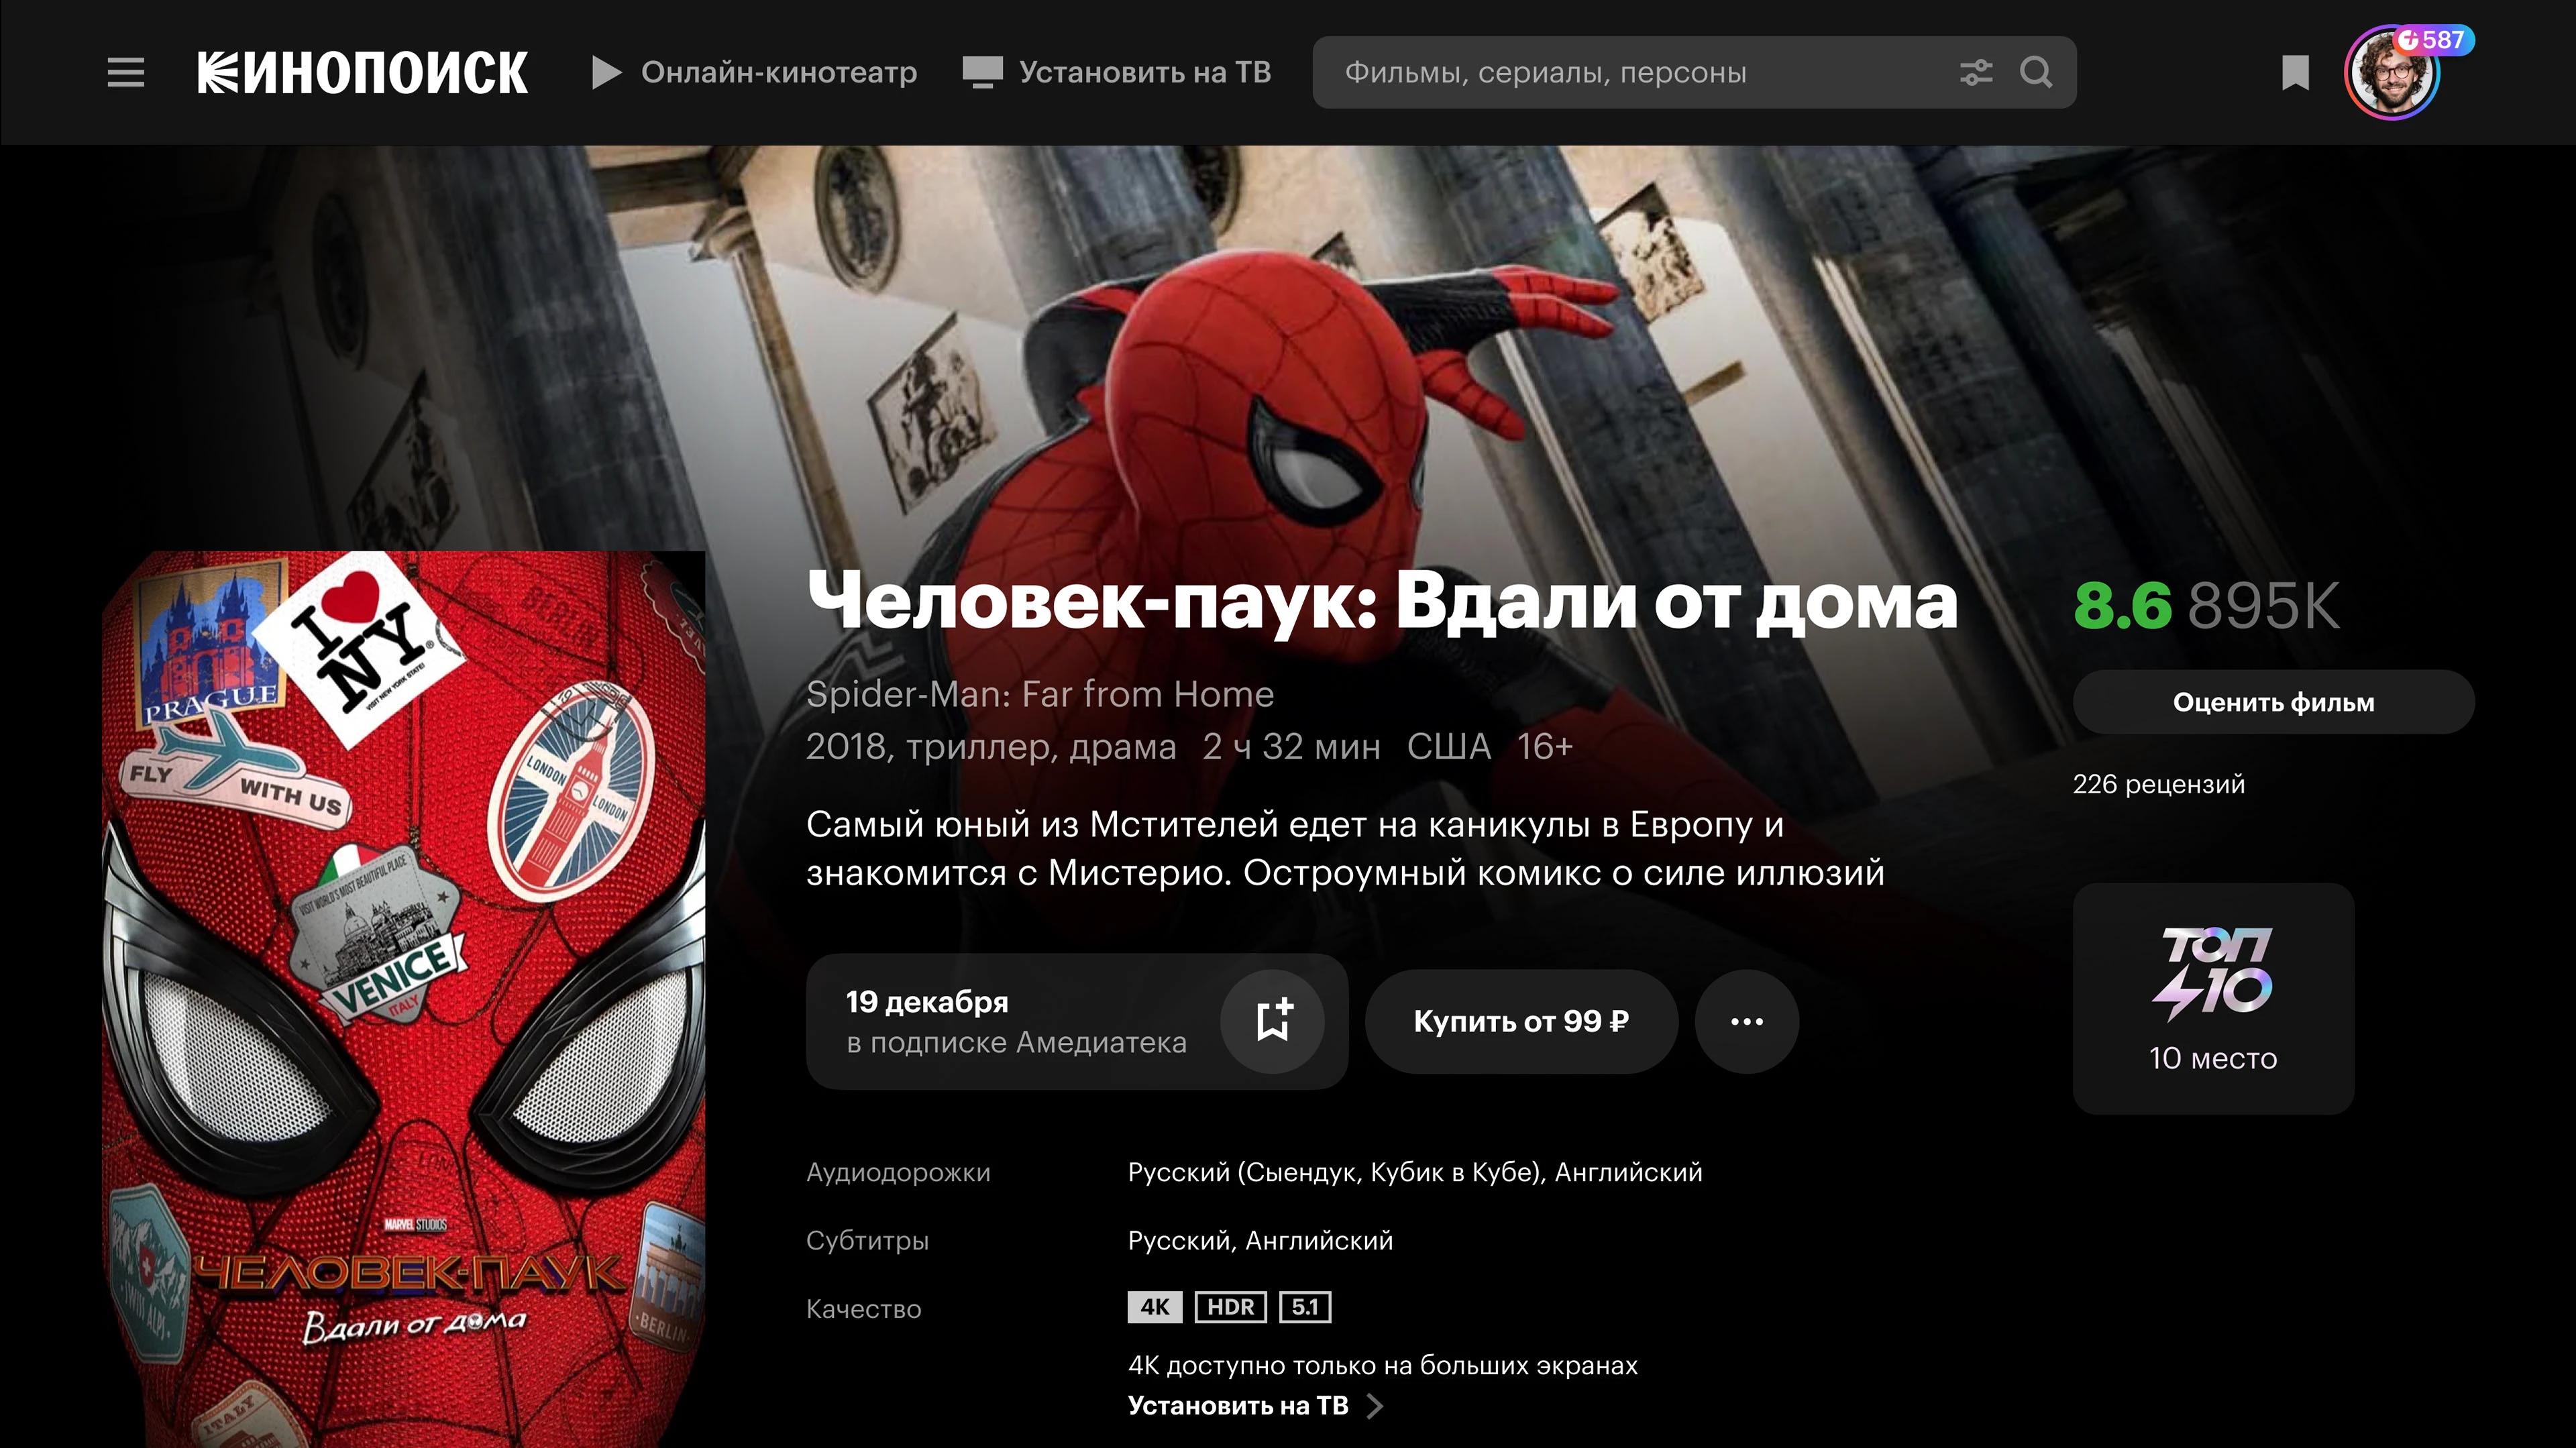
Task: Open Онлайн-кинотеатр section
Action: point(755,72)
